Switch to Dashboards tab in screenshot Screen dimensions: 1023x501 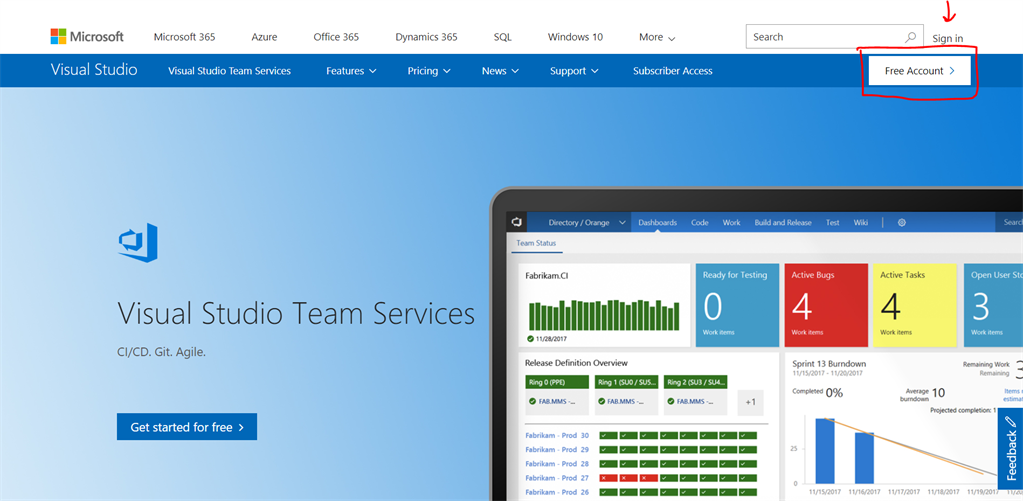(x=657, y=222)
